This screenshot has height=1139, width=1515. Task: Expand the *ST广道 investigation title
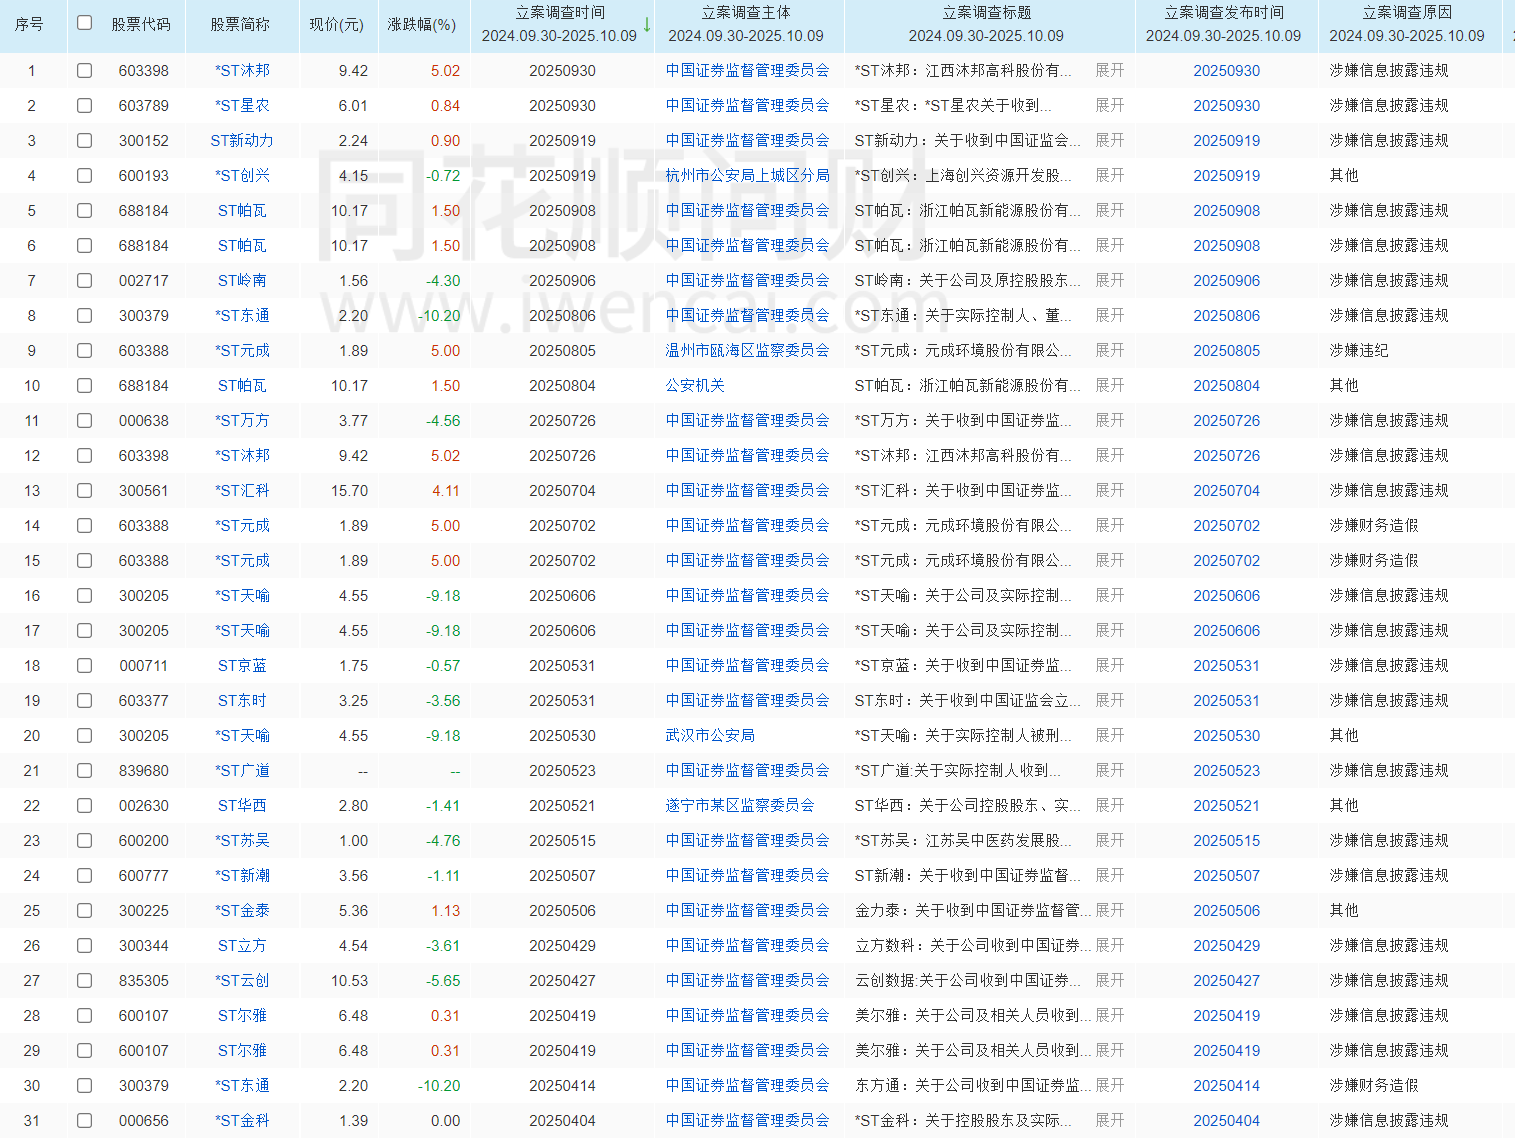(1110, 771)
